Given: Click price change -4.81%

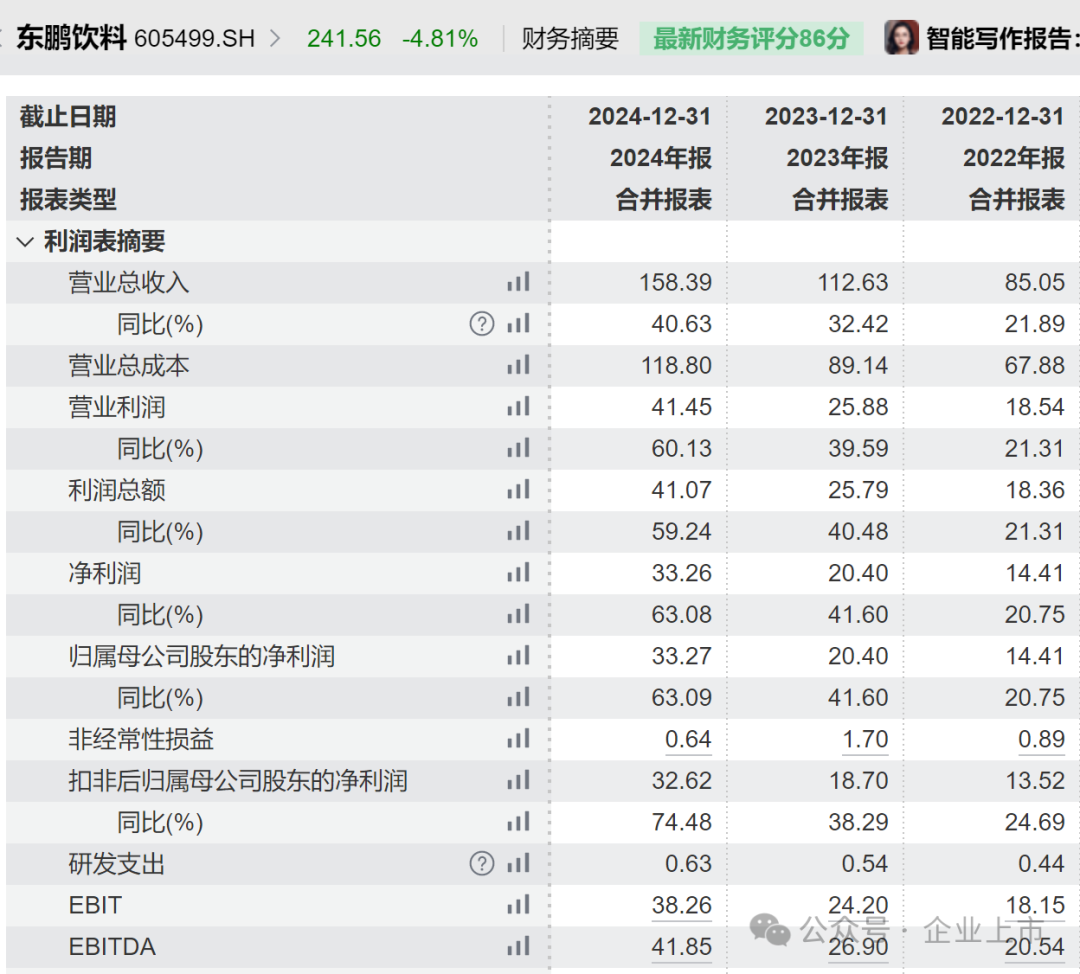Looking at the screenshot, I should pos(440,39).
